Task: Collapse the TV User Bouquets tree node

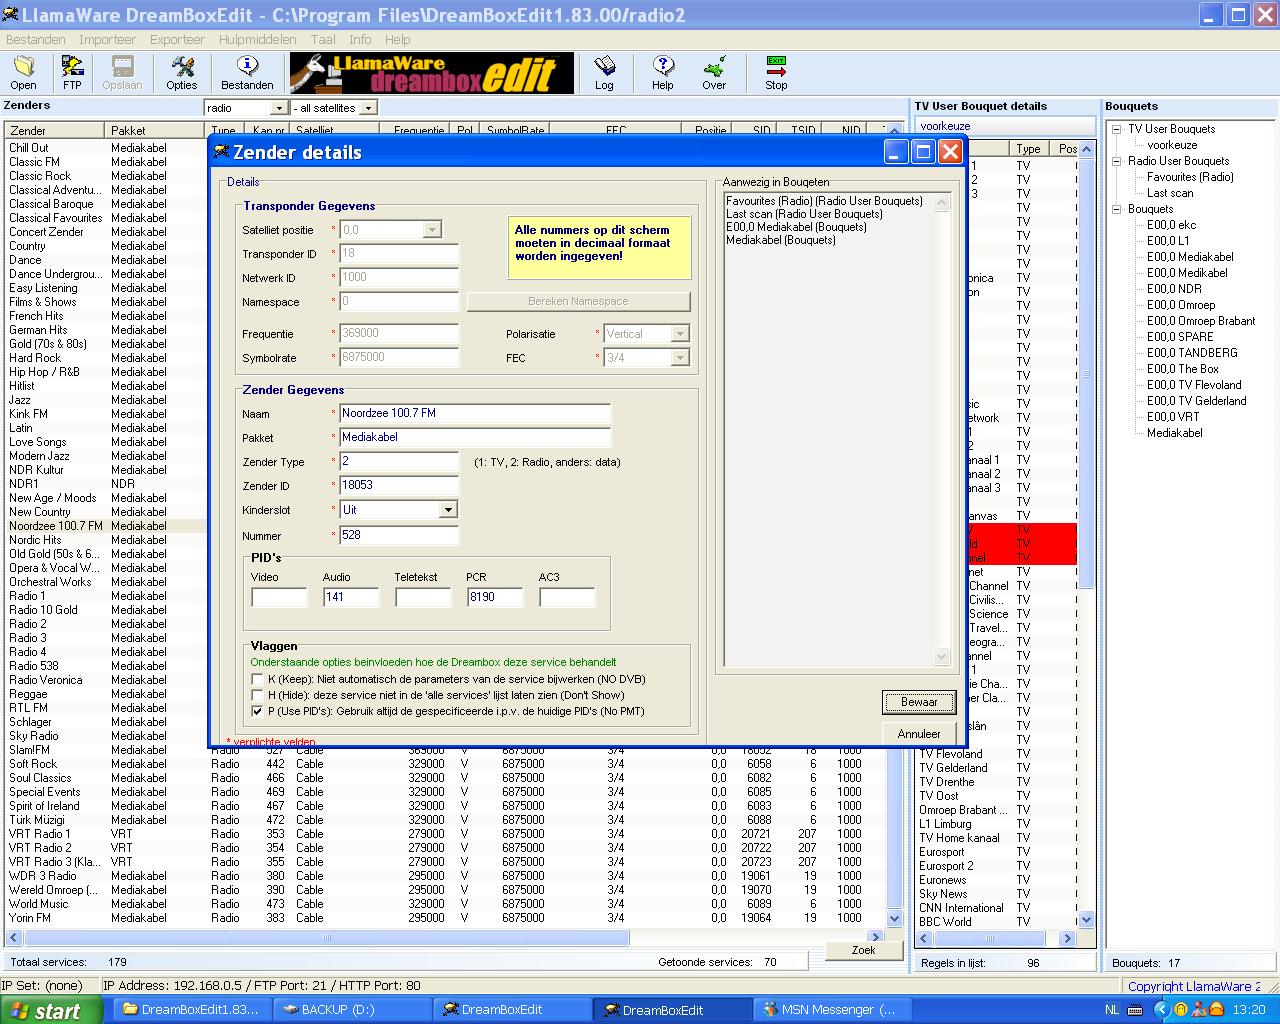Action: pyautogui.click(x=1116, y=129)
